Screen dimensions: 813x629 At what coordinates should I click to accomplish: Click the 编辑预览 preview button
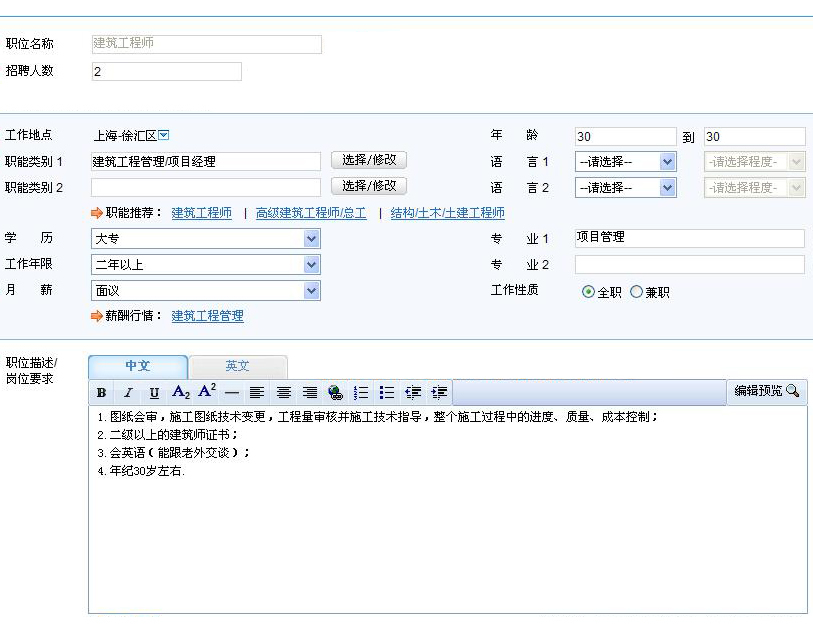point(767,391)
